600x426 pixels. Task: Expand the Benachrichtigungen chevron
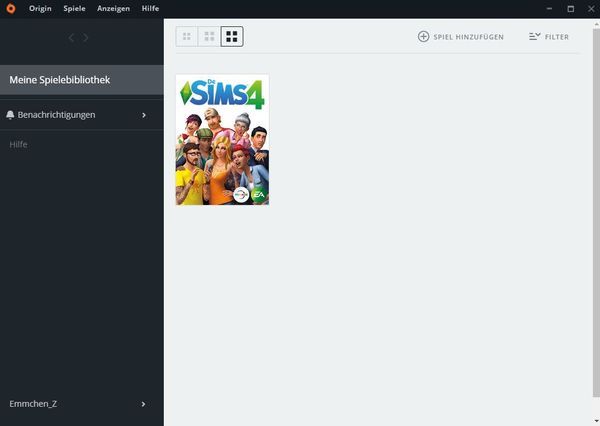coord(144,115)
